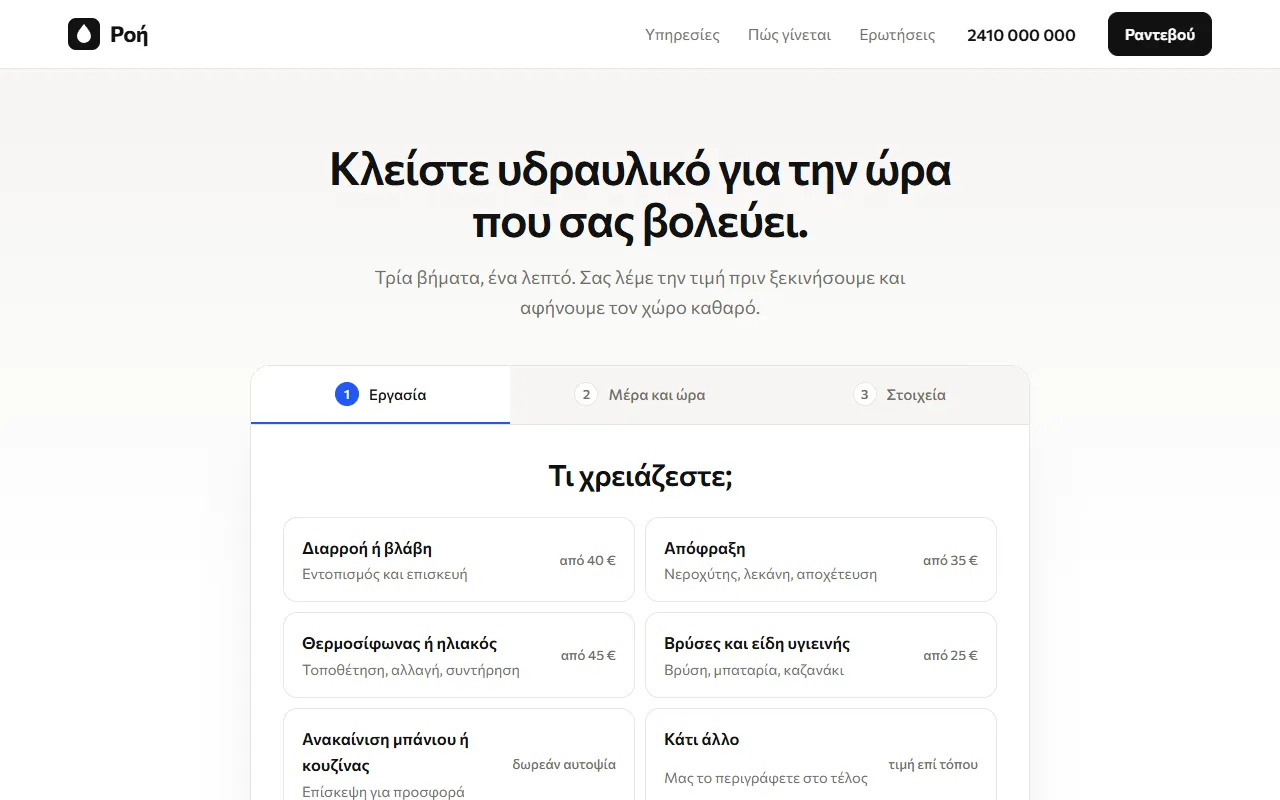Pick the Κάτι άλλο service option
The width and height of the screenshot is (1280, 800).
coord(821,755)
